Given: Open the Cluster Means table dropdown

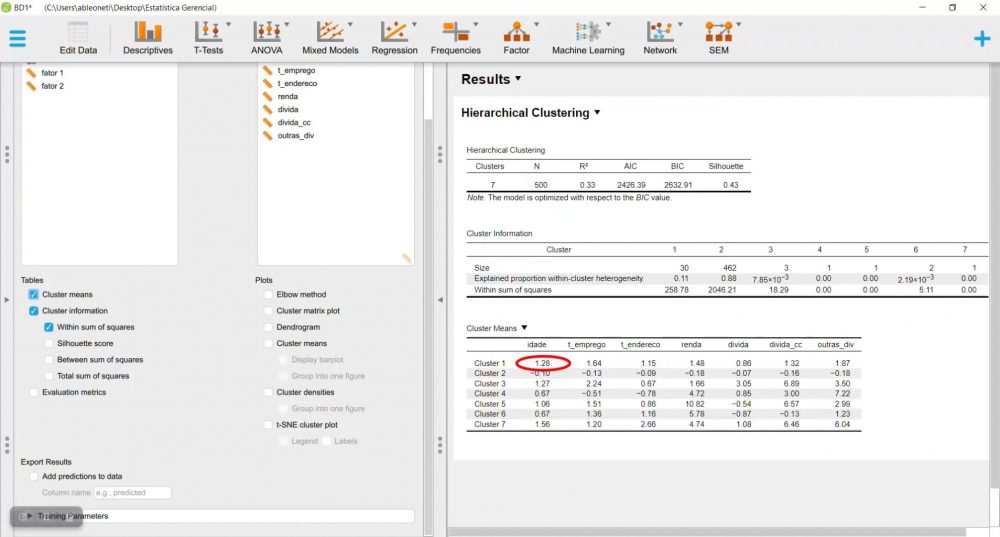Looking at the screenshot, I should click(x=524, y=328).
